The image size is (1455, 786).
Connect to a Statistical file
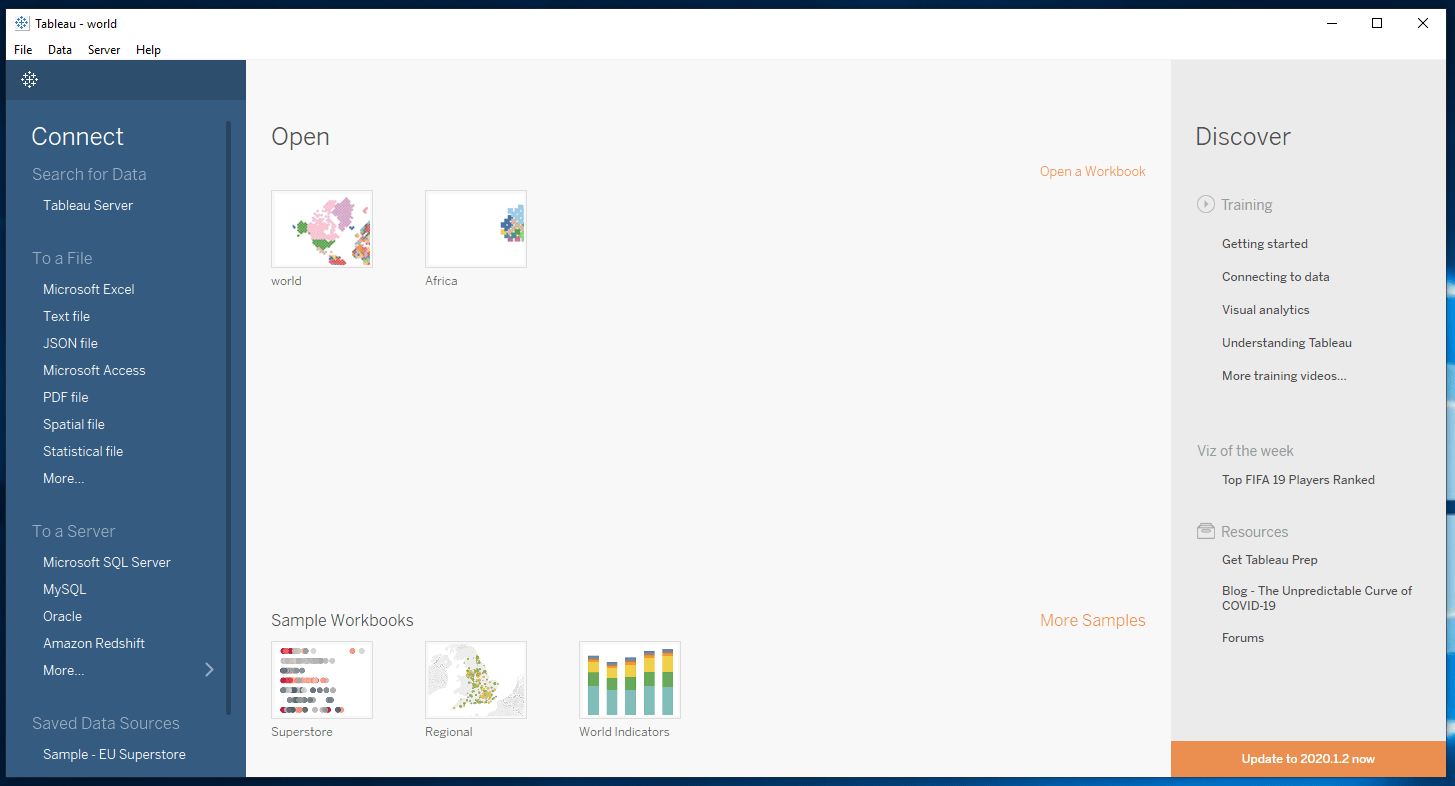83,451
